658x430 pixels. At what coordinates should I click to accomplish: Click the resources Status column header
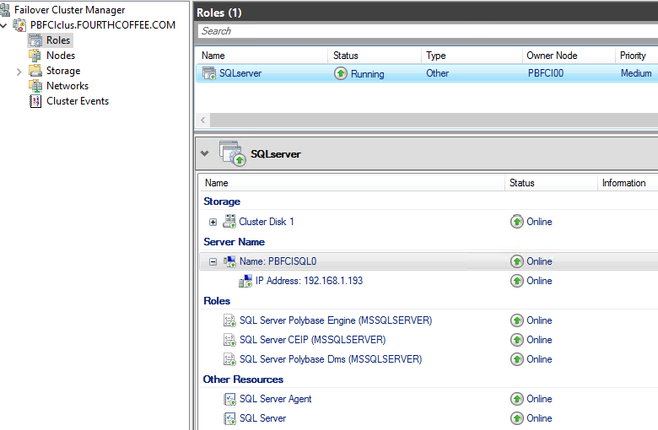[551, 183]
